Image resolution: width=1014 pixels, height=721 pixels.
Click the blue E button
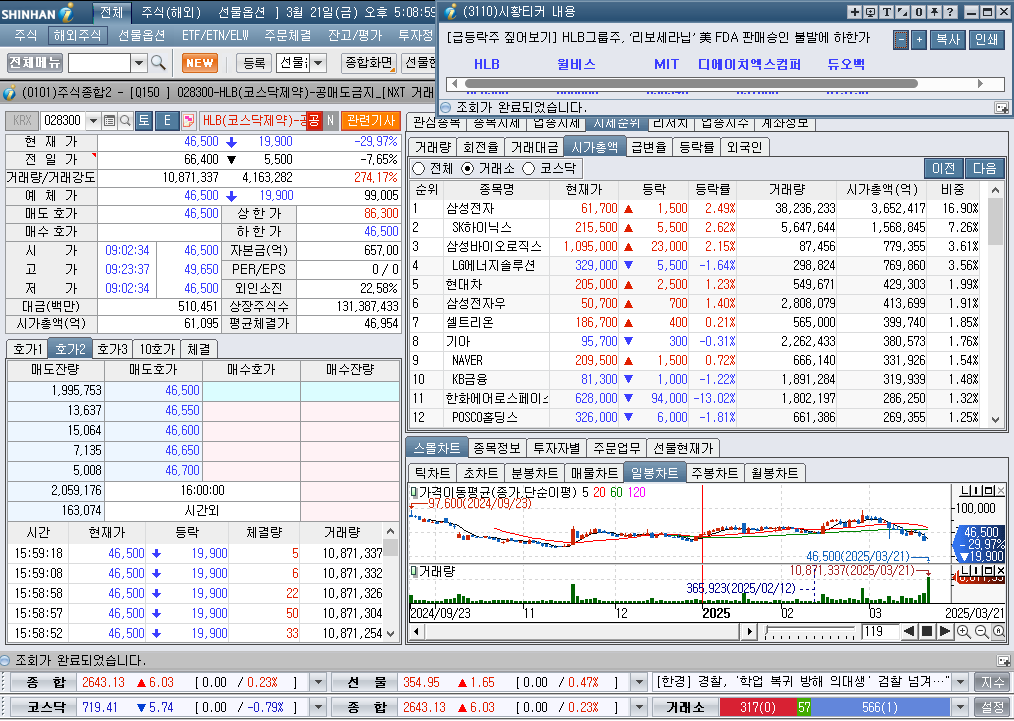coord(167,120)
